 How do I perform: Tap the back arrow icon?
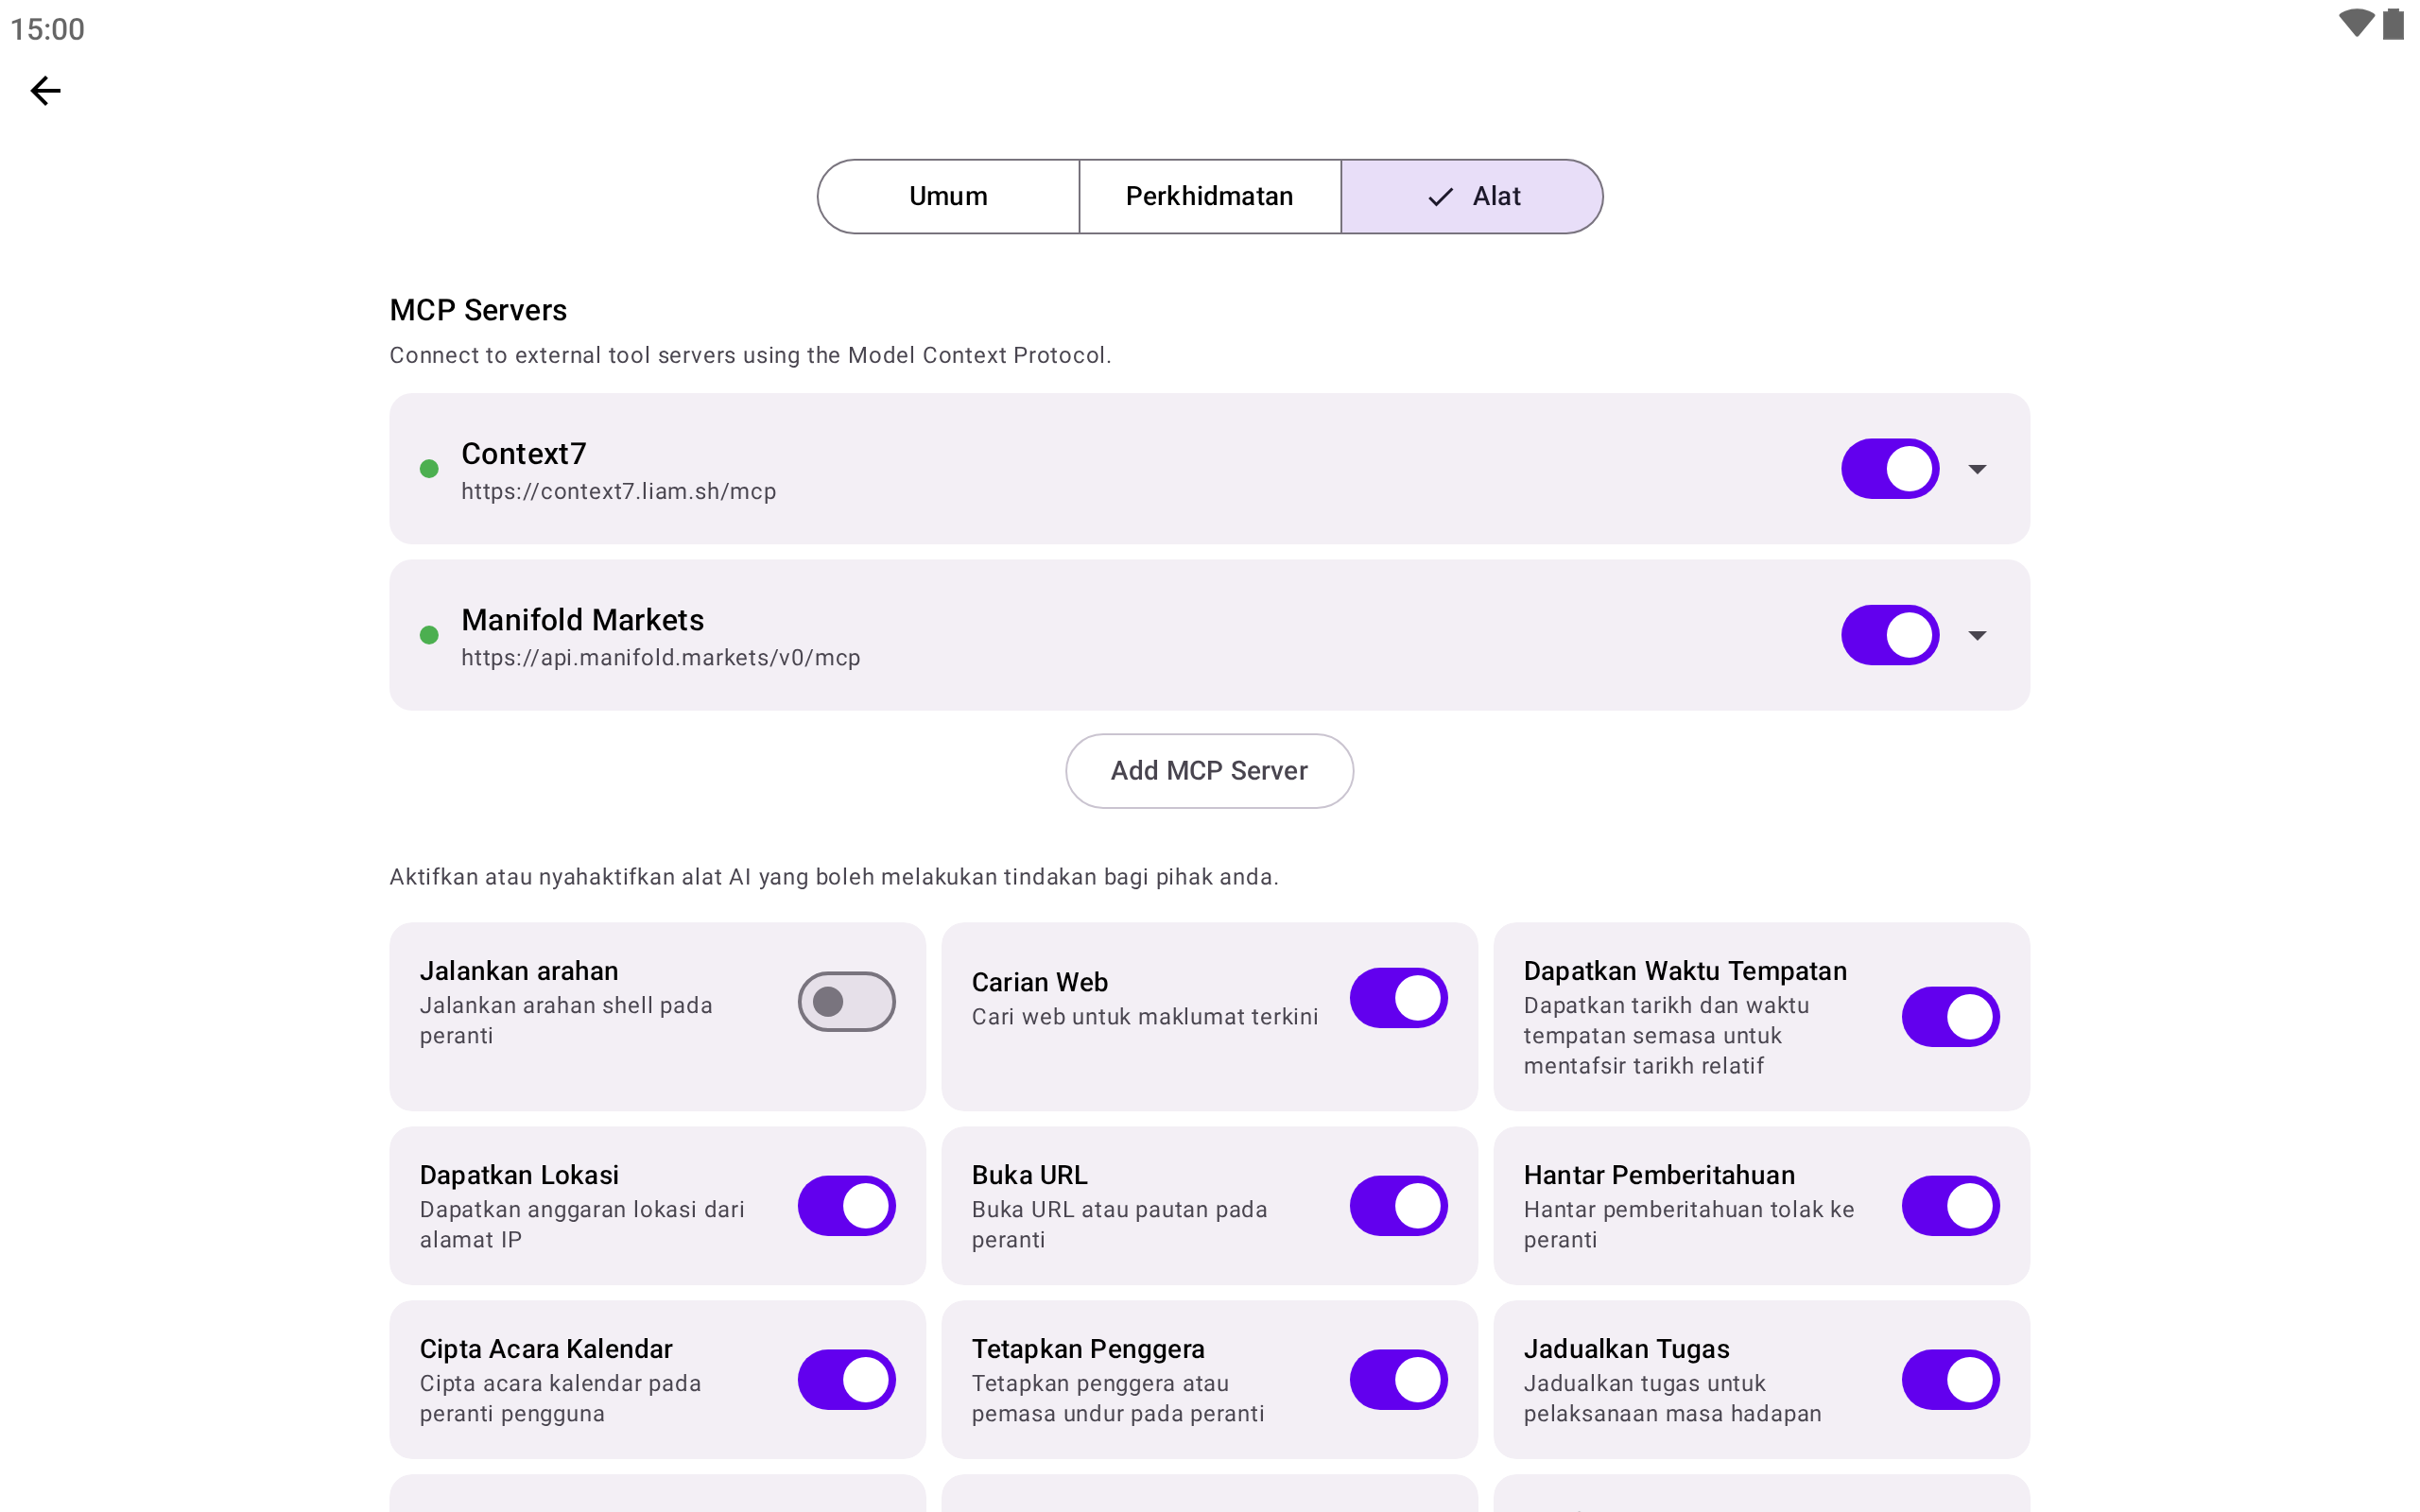pos(45,91)
